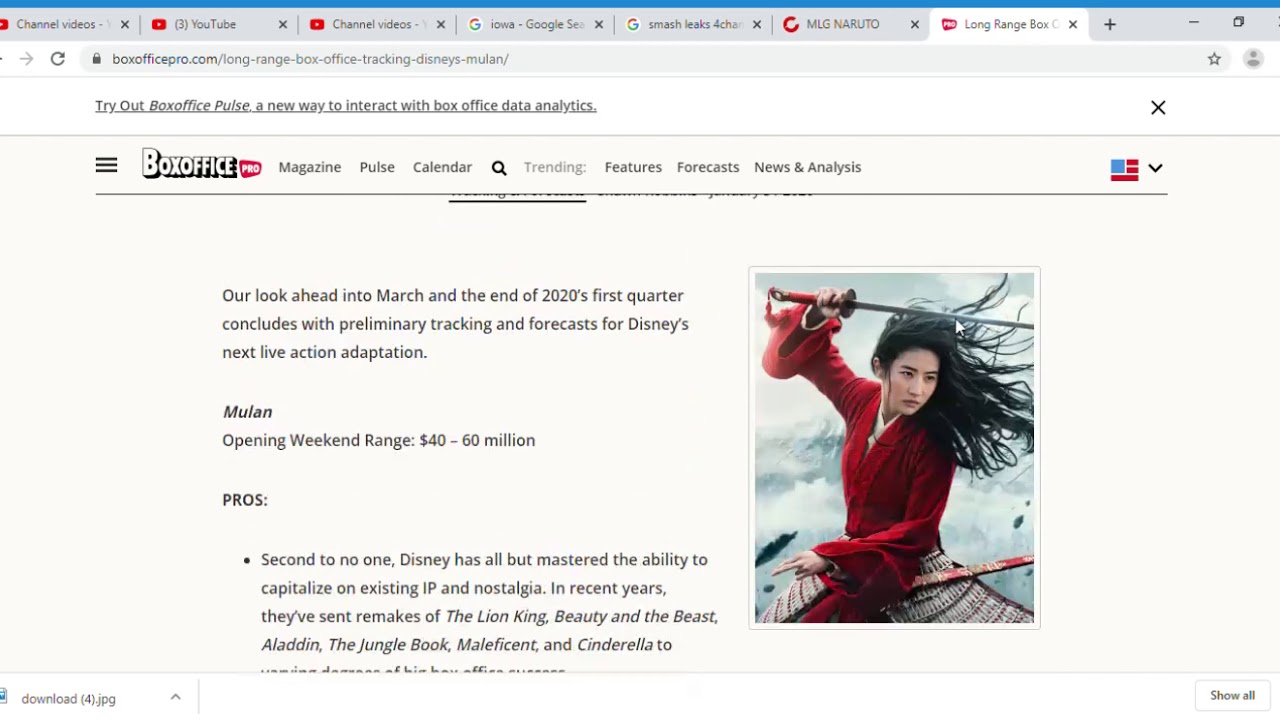Select the Long Range Box Office tab
The width and height of the screenshot is (1280, 720).
click(1008, 24)
